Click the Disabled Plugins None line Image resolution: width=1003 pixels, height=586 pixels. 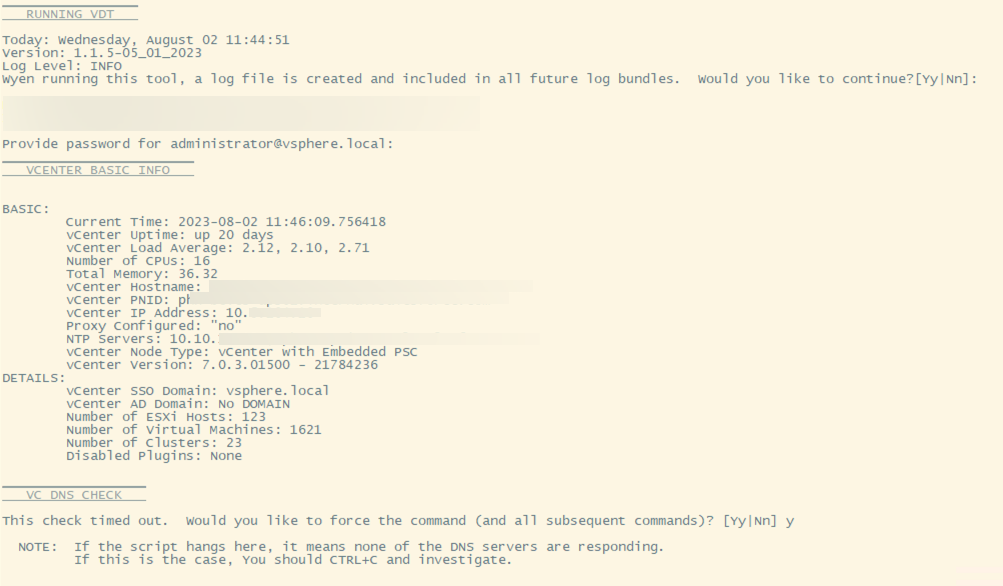click(153, 456)
